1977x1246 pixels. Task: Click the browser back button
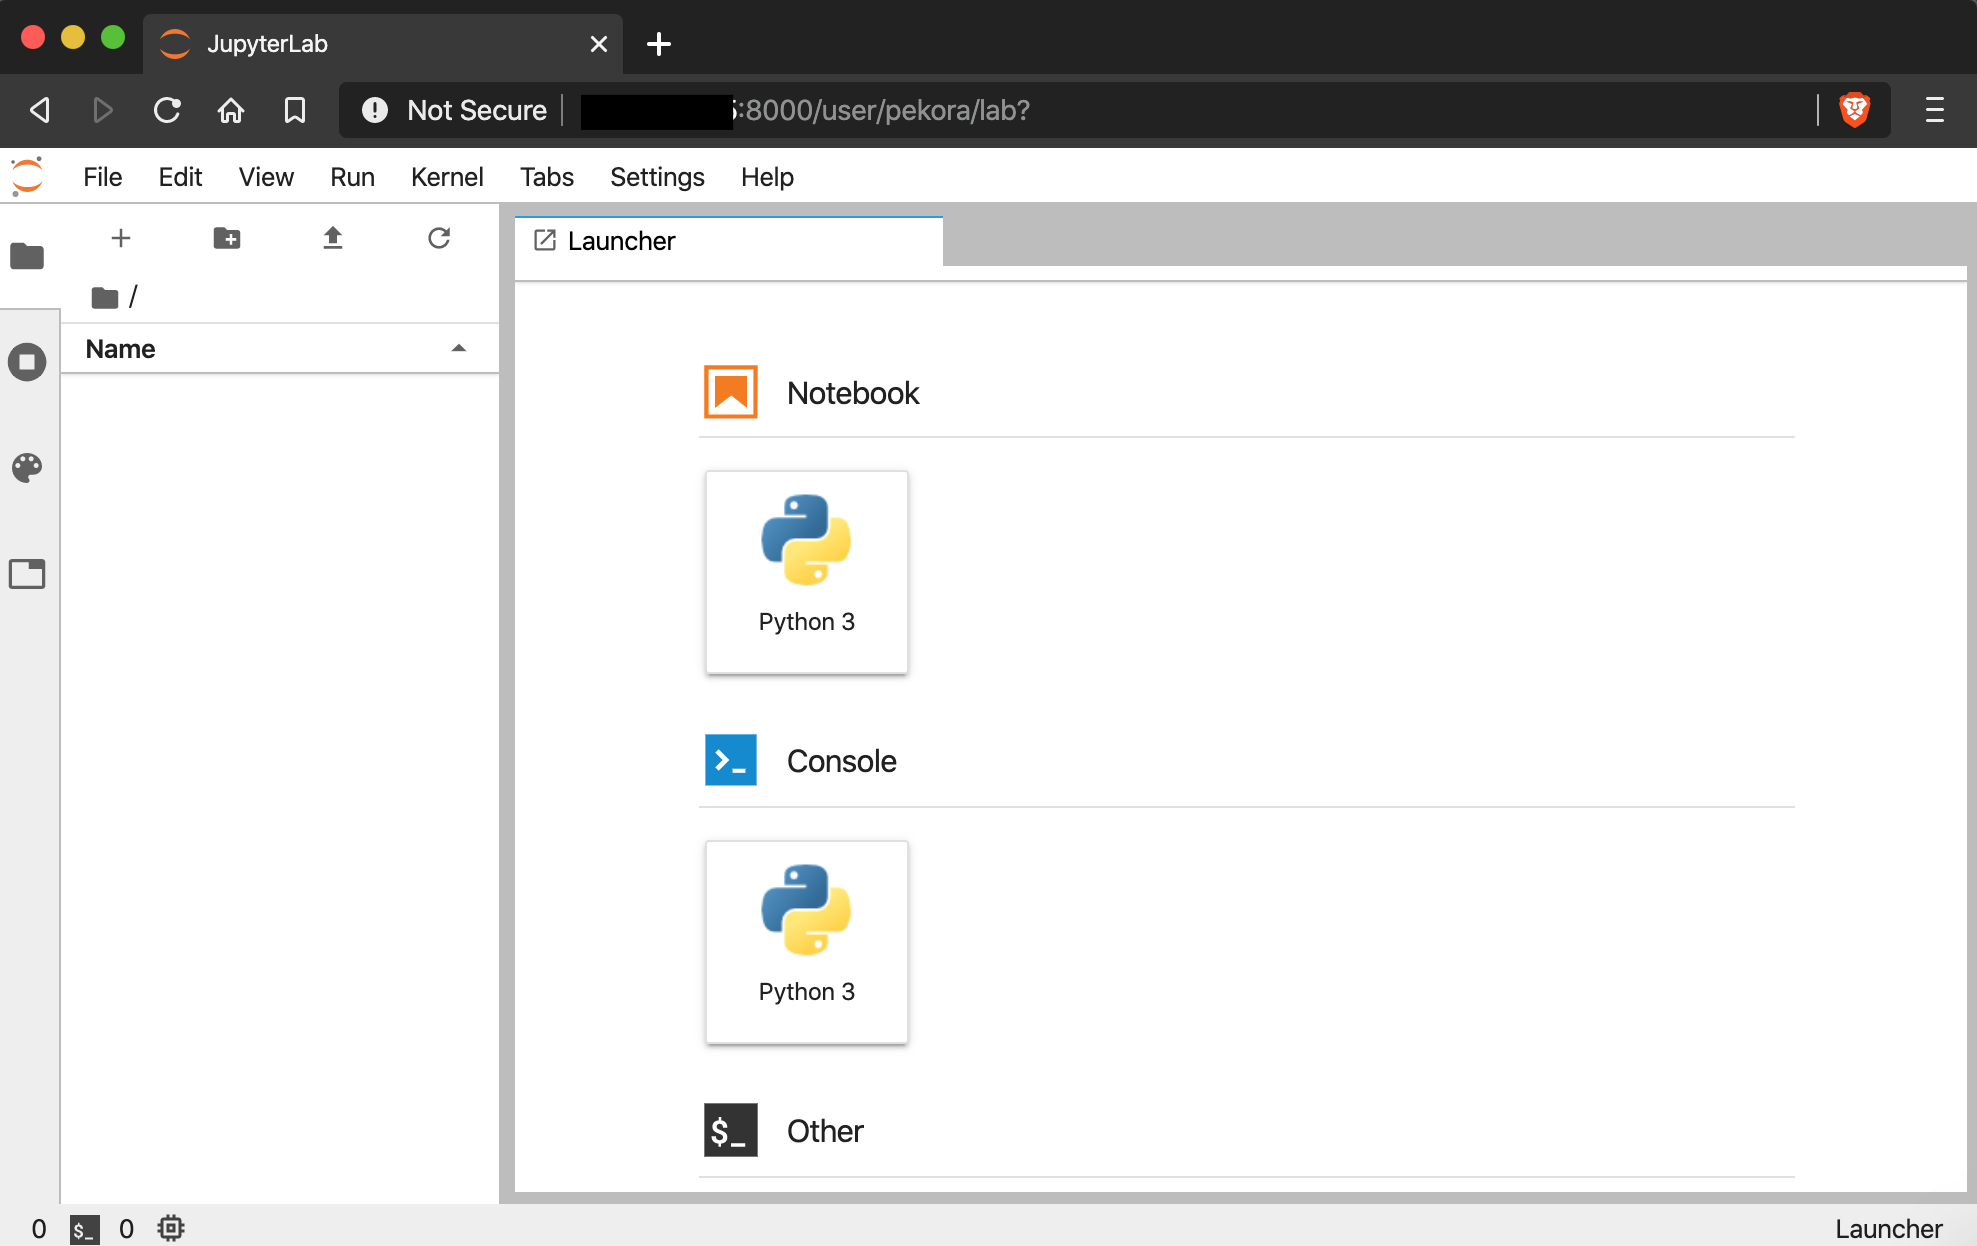click(x=40, y=110)
